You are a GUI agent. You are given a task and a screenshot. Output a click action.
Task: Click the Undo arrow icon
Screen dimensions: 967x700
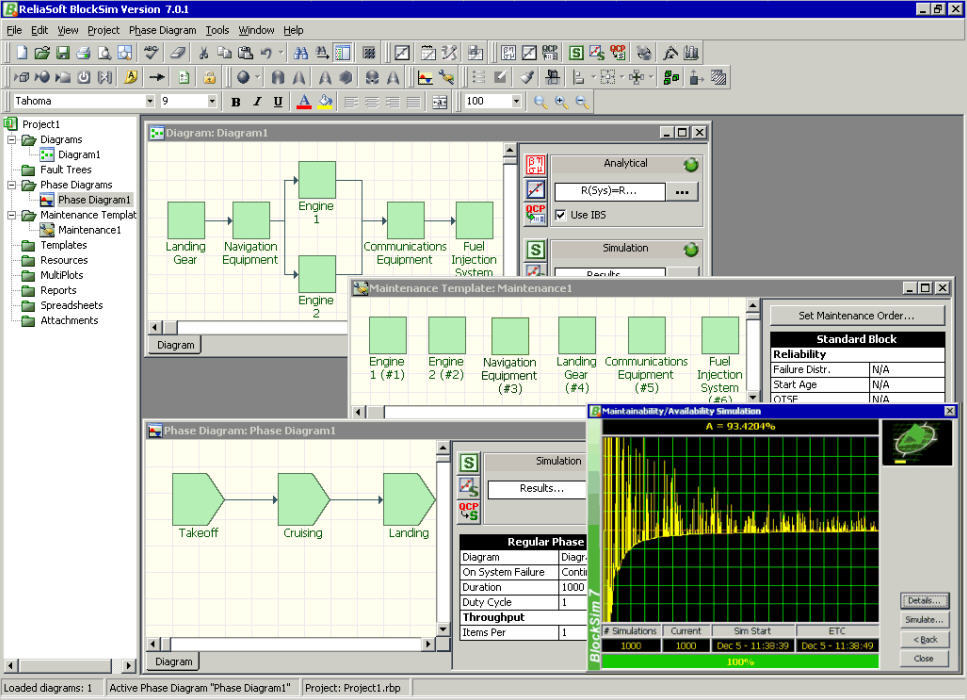[266, 53]
